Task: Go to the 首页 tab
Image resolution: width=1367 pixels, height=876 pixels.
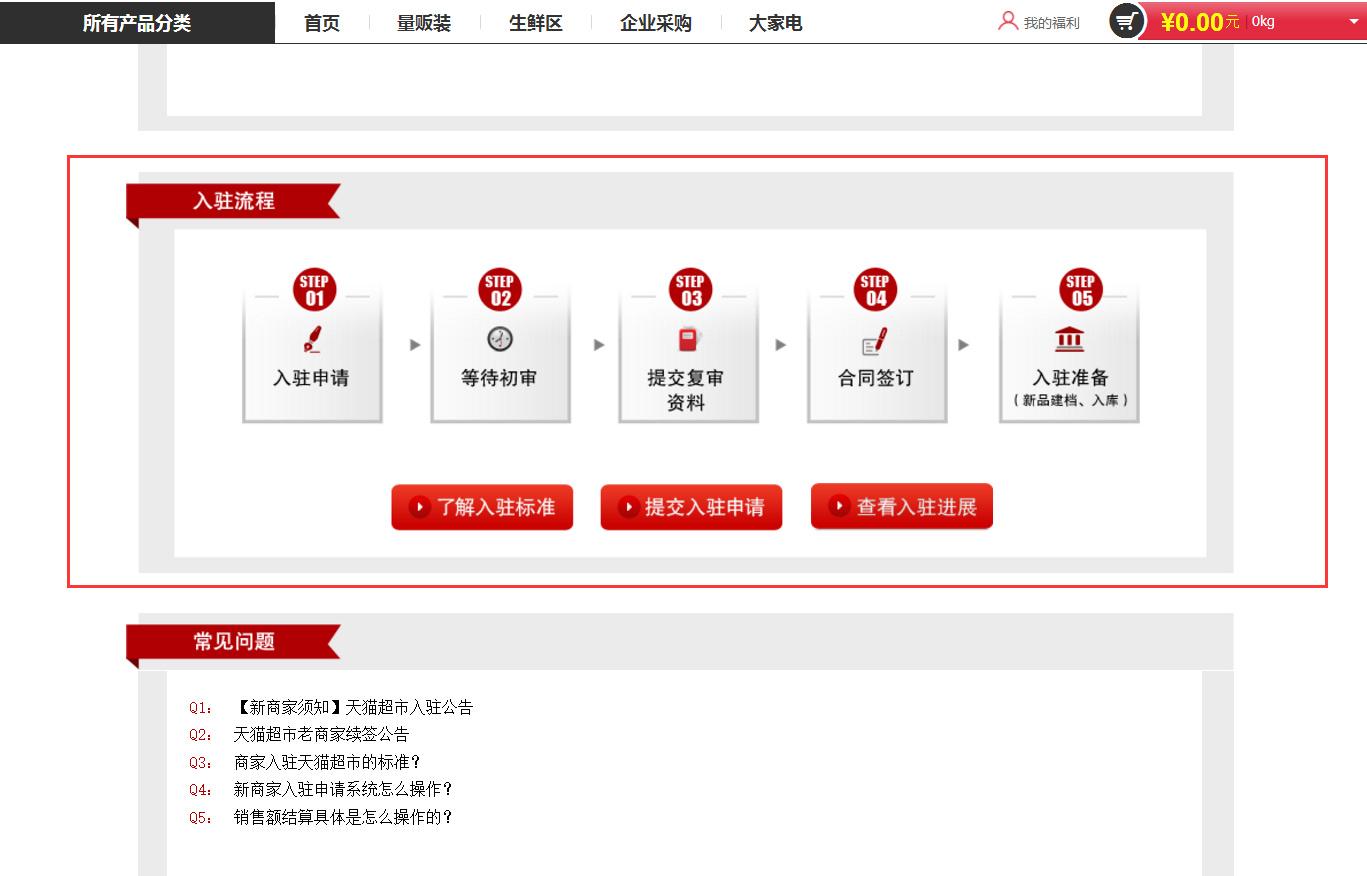Action: pyautogui.click(x=322, y=23)
